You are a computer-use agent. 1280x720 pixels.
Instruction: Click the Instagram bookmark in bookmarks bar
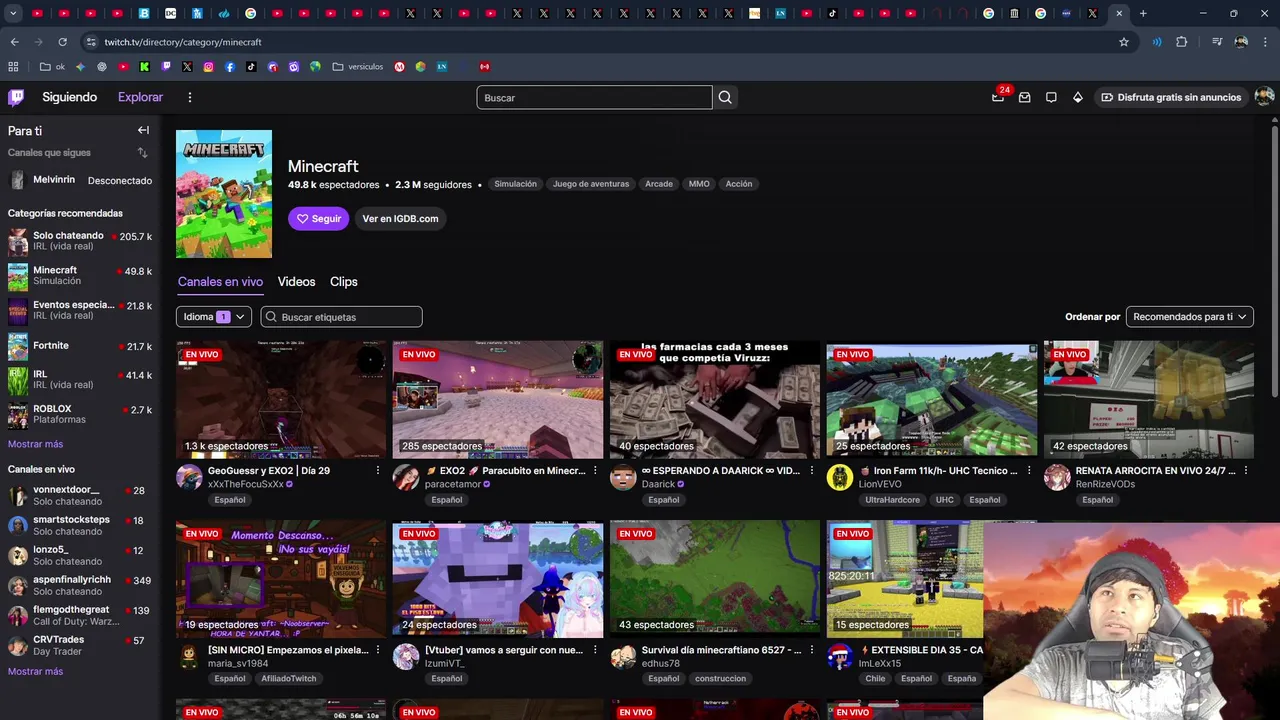(x=208, y=67)
